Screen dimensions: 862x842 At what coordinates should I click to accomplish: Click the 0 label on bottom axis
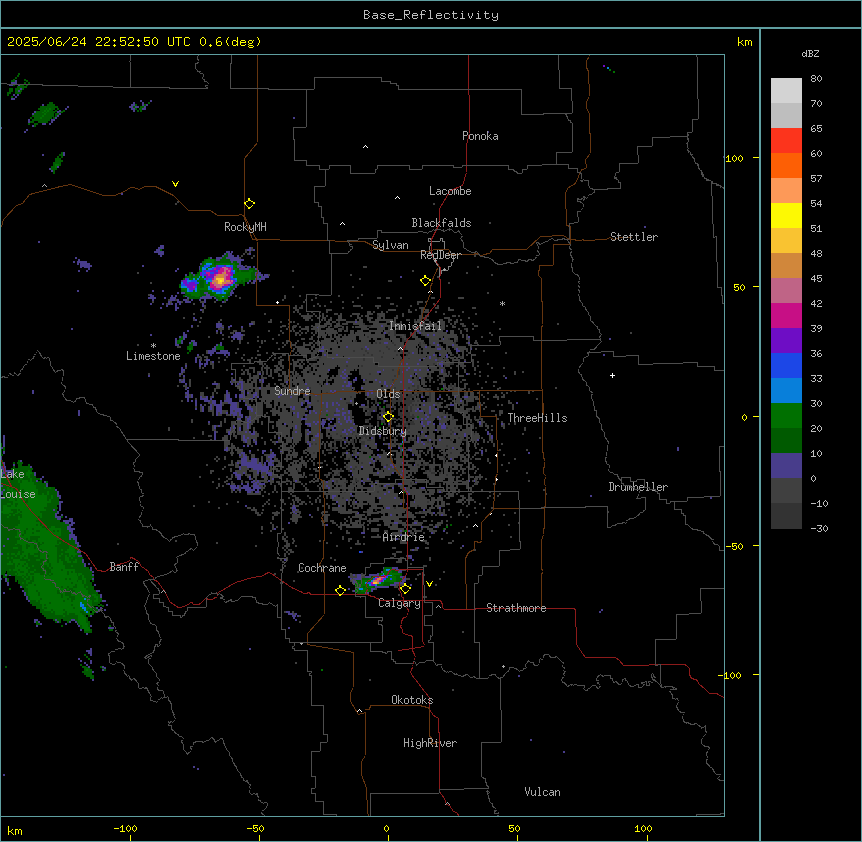click(386, 828)
